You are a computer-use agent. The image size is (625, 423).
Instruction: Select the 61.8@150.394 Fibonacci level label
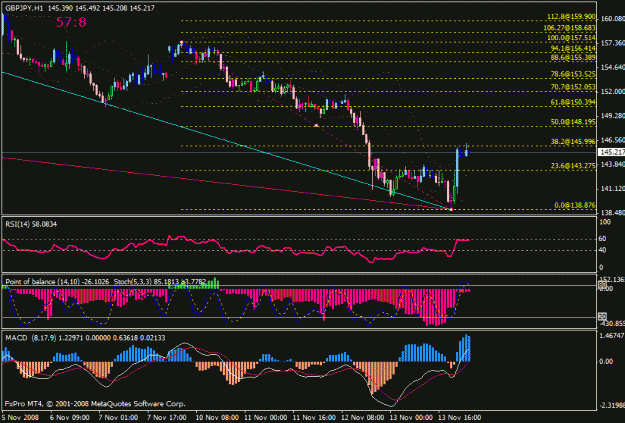(x=573, y=102)
